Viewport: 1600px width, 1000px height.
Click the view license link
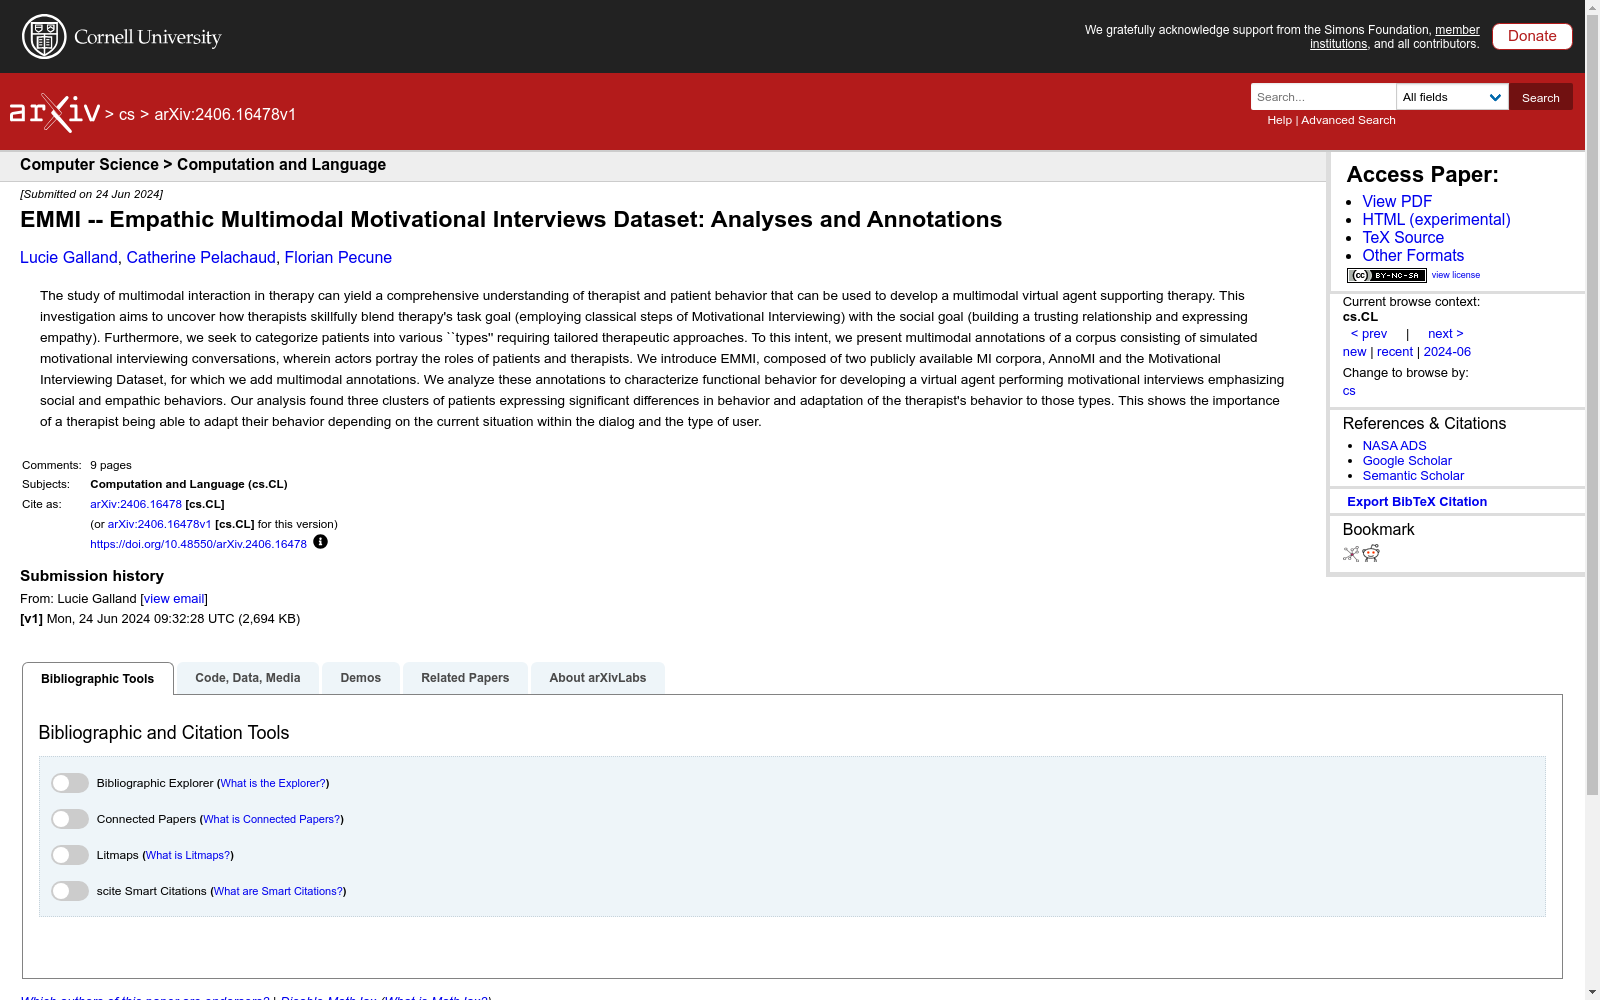tap(1456, 275)
